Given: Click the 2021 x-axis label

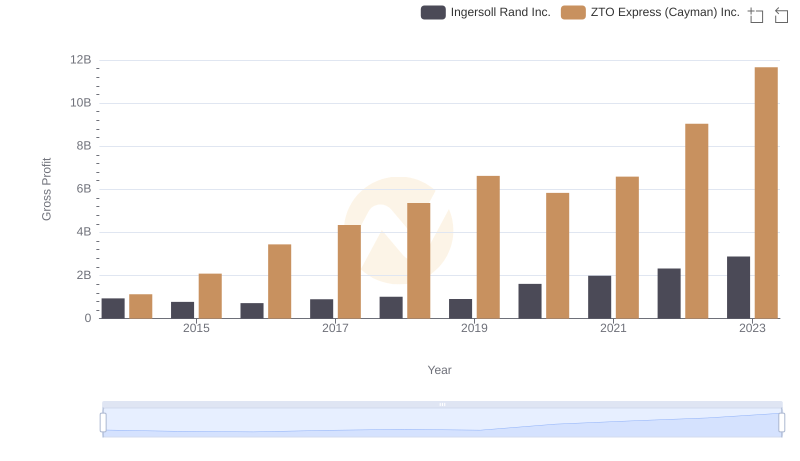Looking at the screenshot, I should click(613, 328).
